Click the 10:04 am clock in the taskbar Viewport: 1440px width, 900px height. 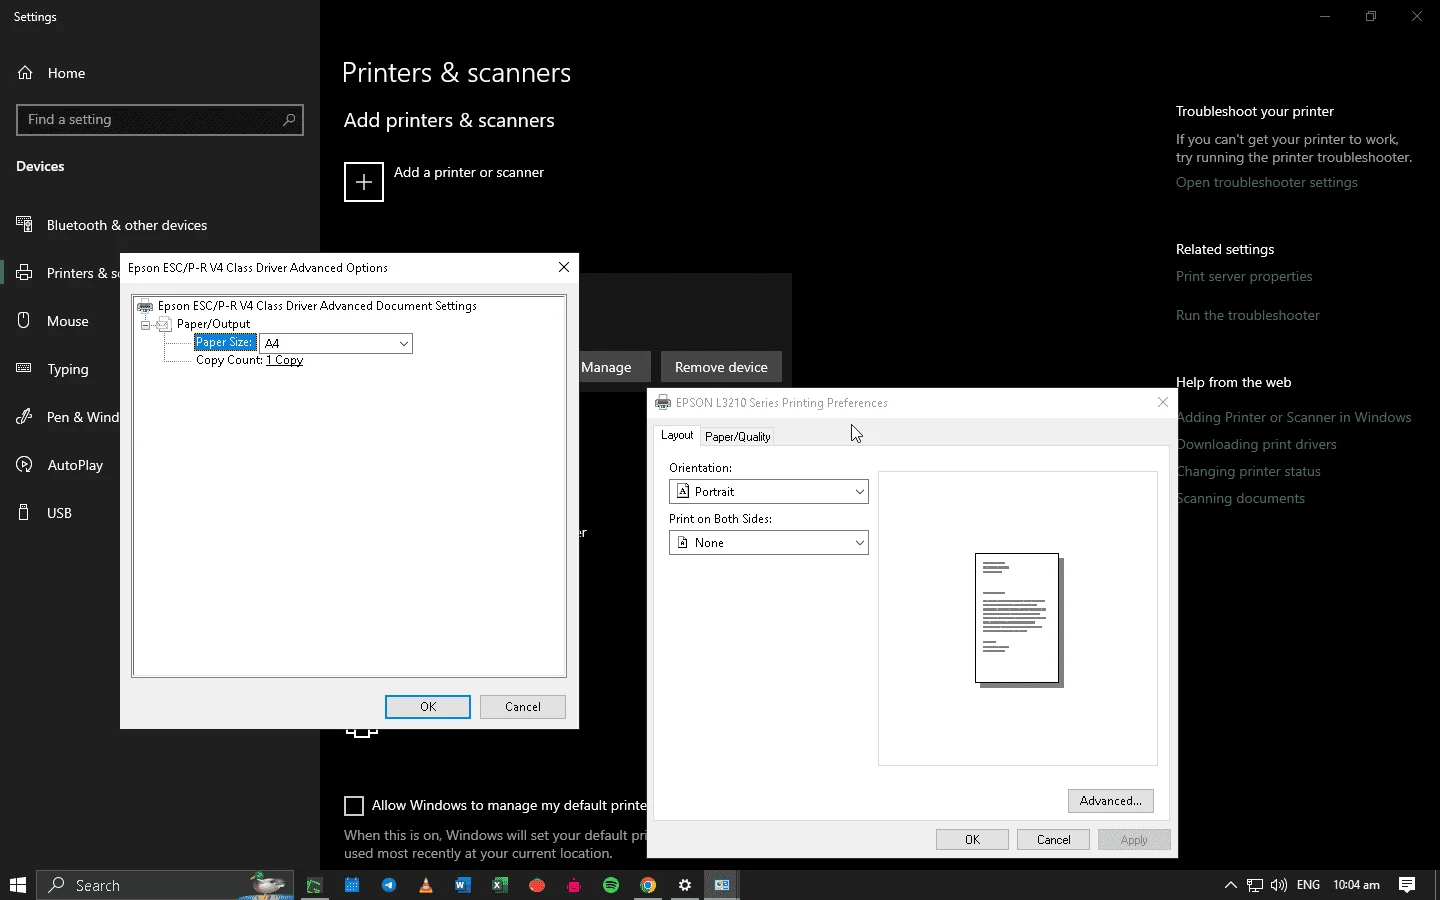[x=1356, y=885]
